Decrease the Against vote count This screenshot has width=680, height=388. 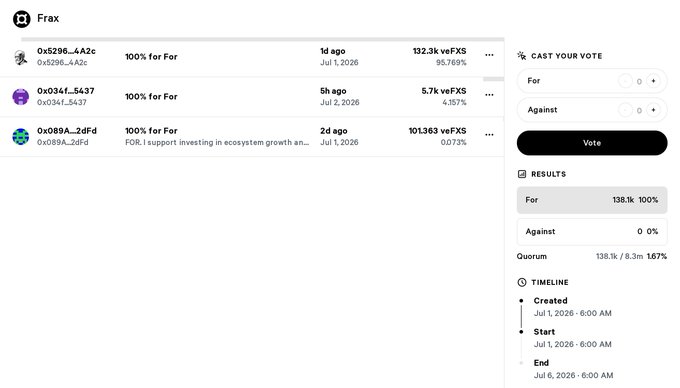pos(625,110)
